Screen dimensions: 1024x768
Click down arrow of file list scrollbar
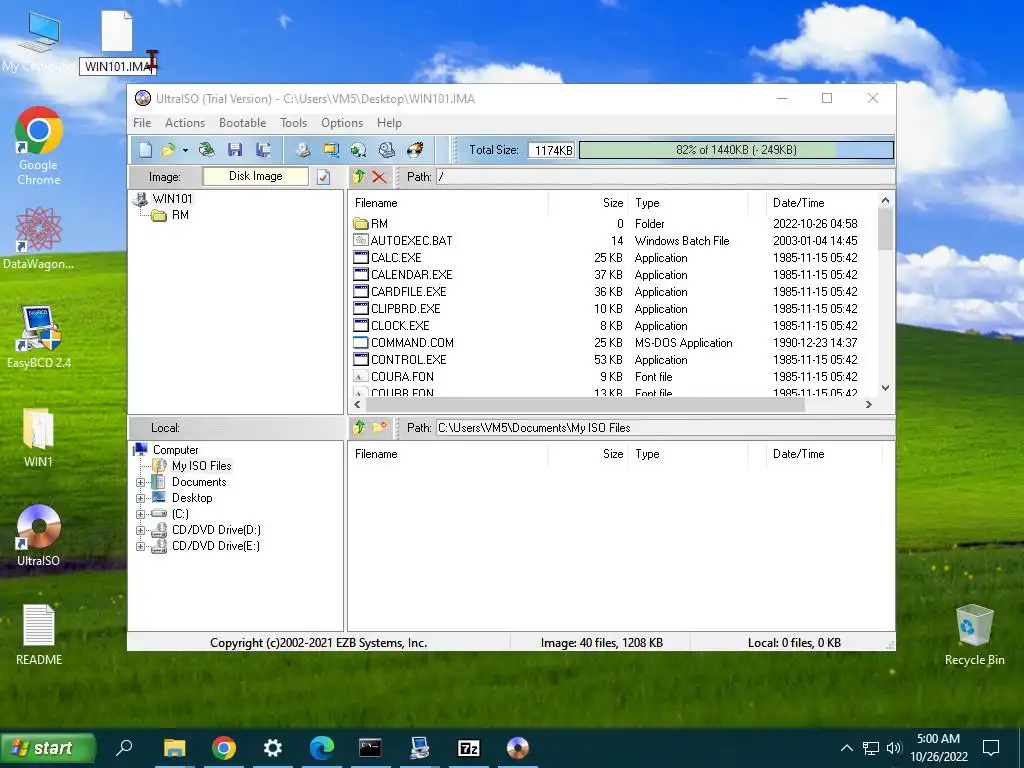pos(885,388)
